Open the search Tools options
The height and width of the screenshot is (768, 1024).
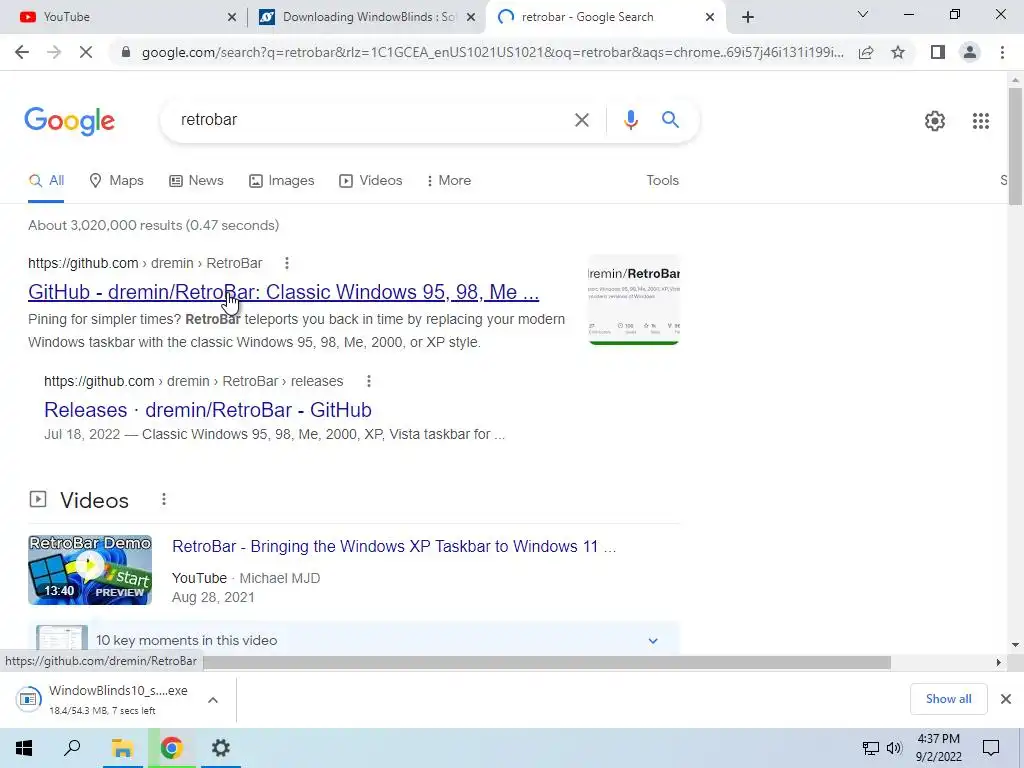(x=662, y=180)
